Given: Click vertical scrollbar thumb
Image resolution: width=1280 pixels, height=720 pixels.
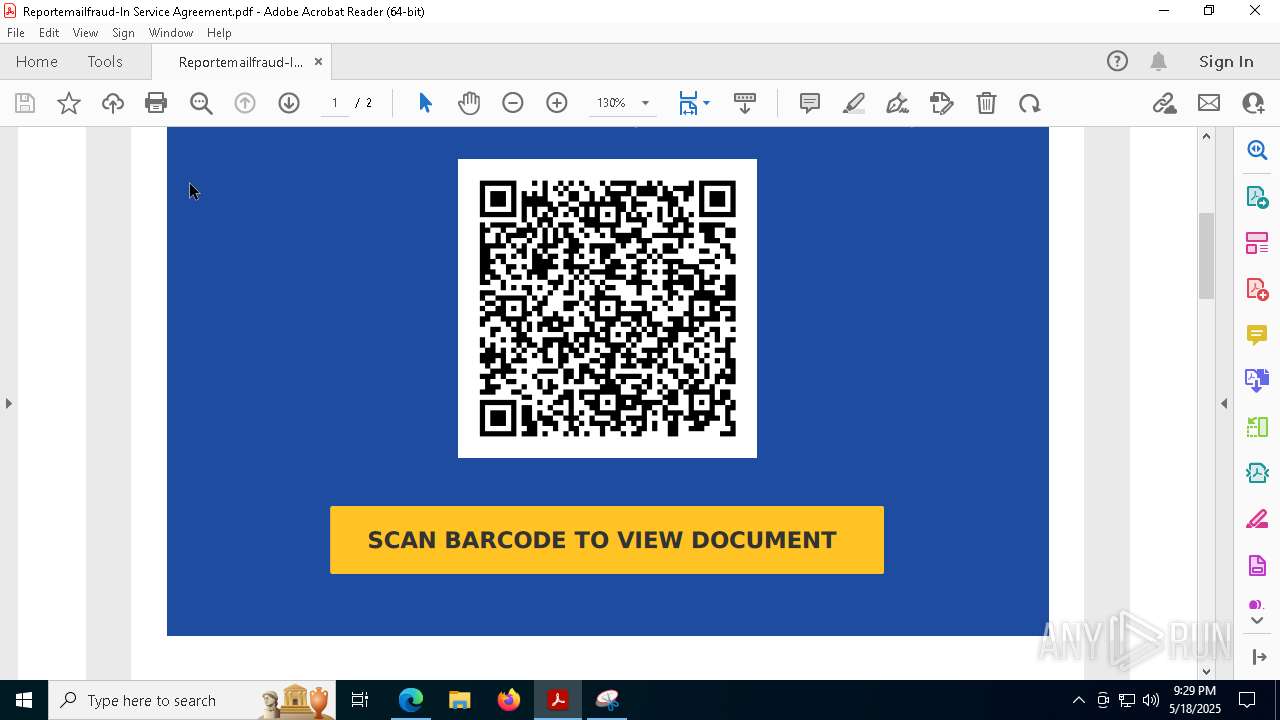Looking at the screenshot, I should point(1206,255).
